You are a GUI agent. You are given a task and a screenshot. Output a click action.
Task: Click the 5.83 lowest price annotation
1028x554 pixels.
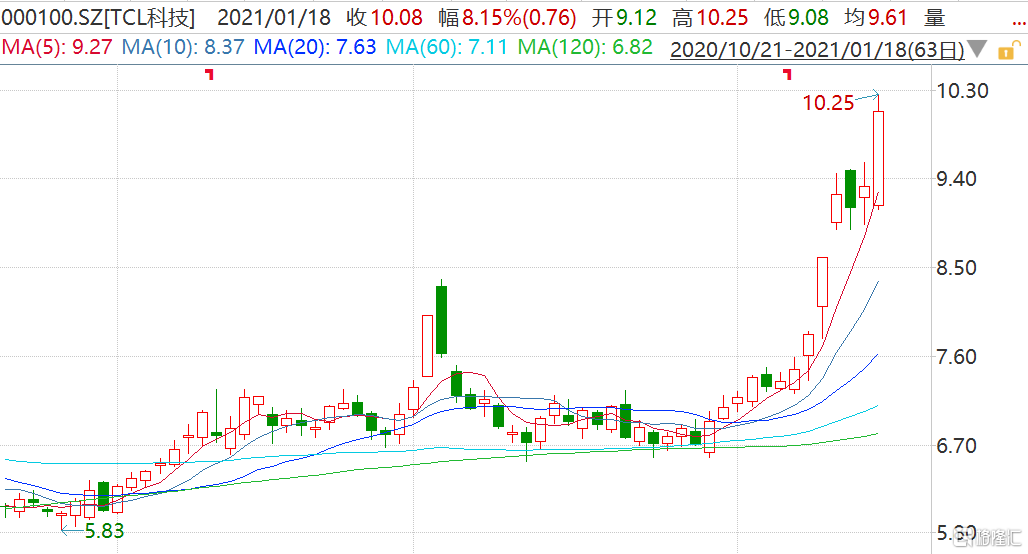point(104,531)
